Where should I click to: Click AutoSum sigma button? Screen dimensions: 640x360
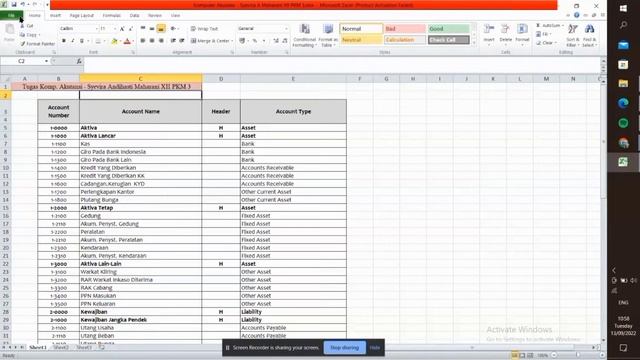tap(549, 25)
